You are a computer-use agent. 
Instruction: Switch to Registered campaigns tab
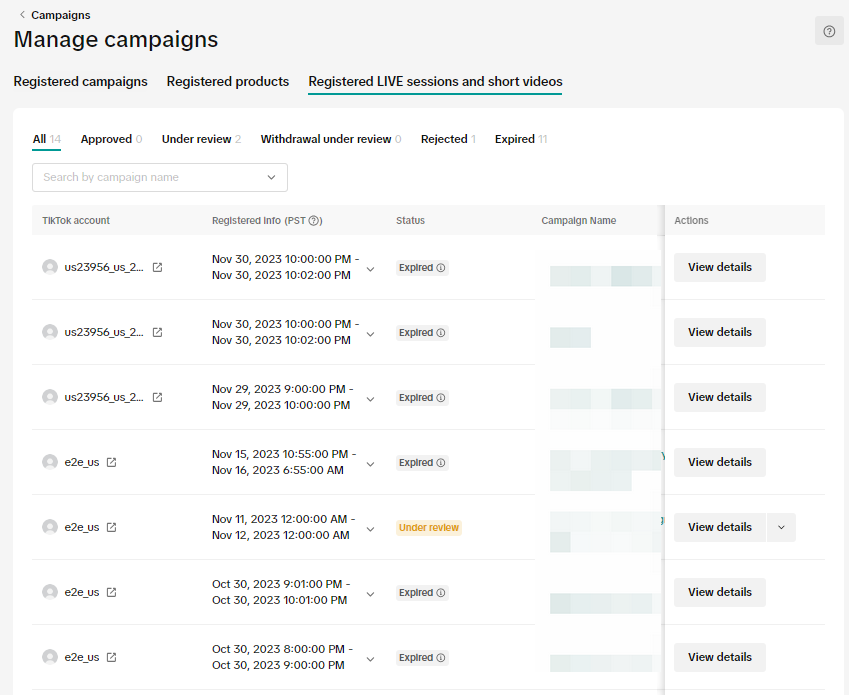pos(80,82)
